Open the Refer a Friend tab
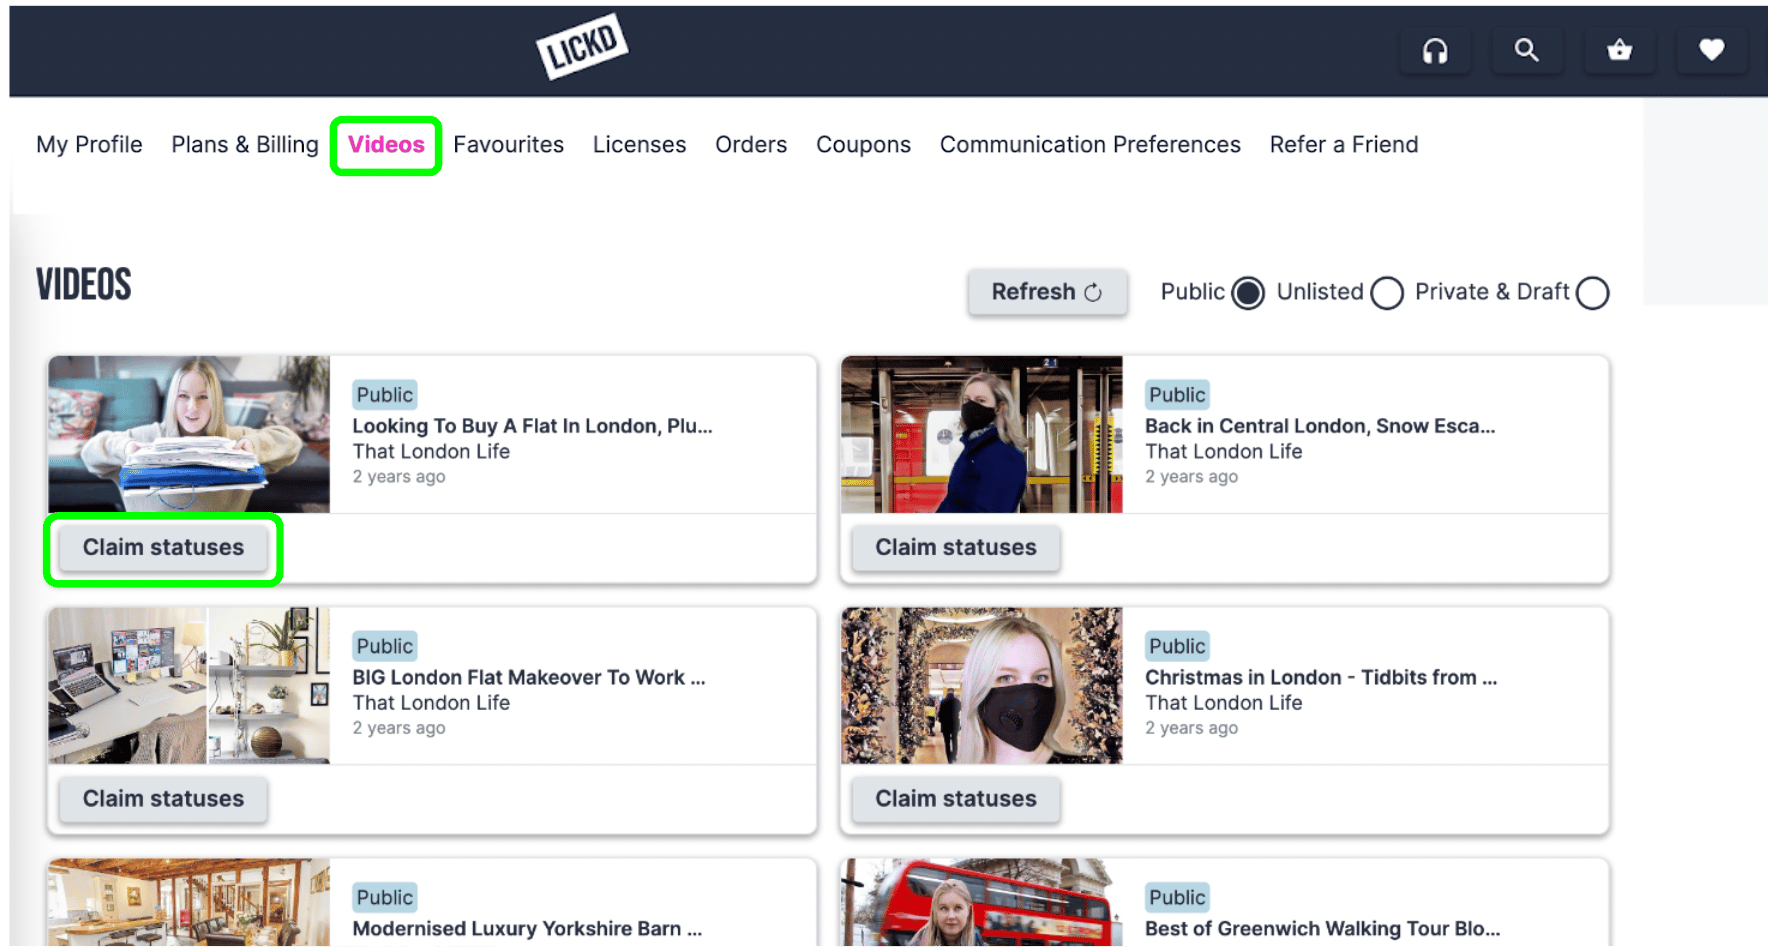This screenshot has width=1768, height=952. tap(1344, 145)
